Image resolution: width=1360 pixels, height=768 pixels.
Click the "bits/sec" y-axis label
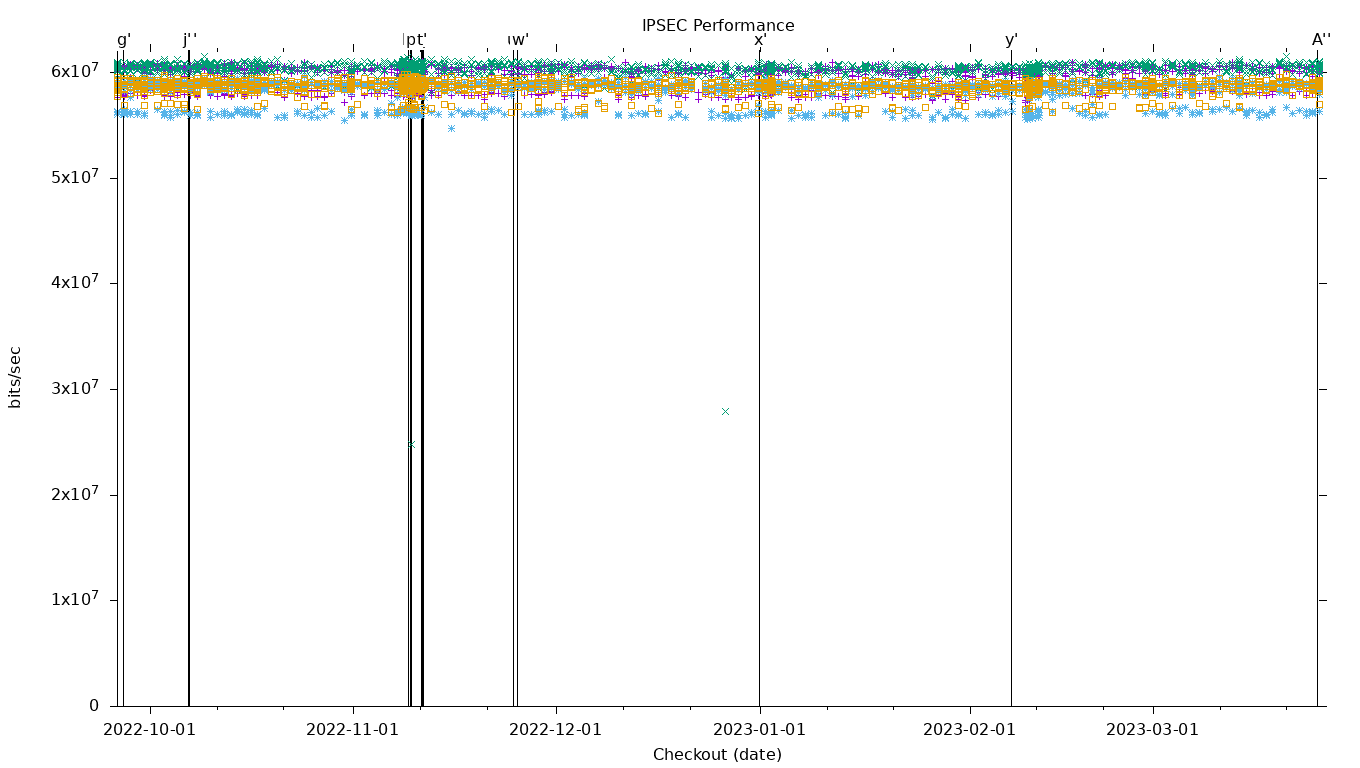click(15, 377)
